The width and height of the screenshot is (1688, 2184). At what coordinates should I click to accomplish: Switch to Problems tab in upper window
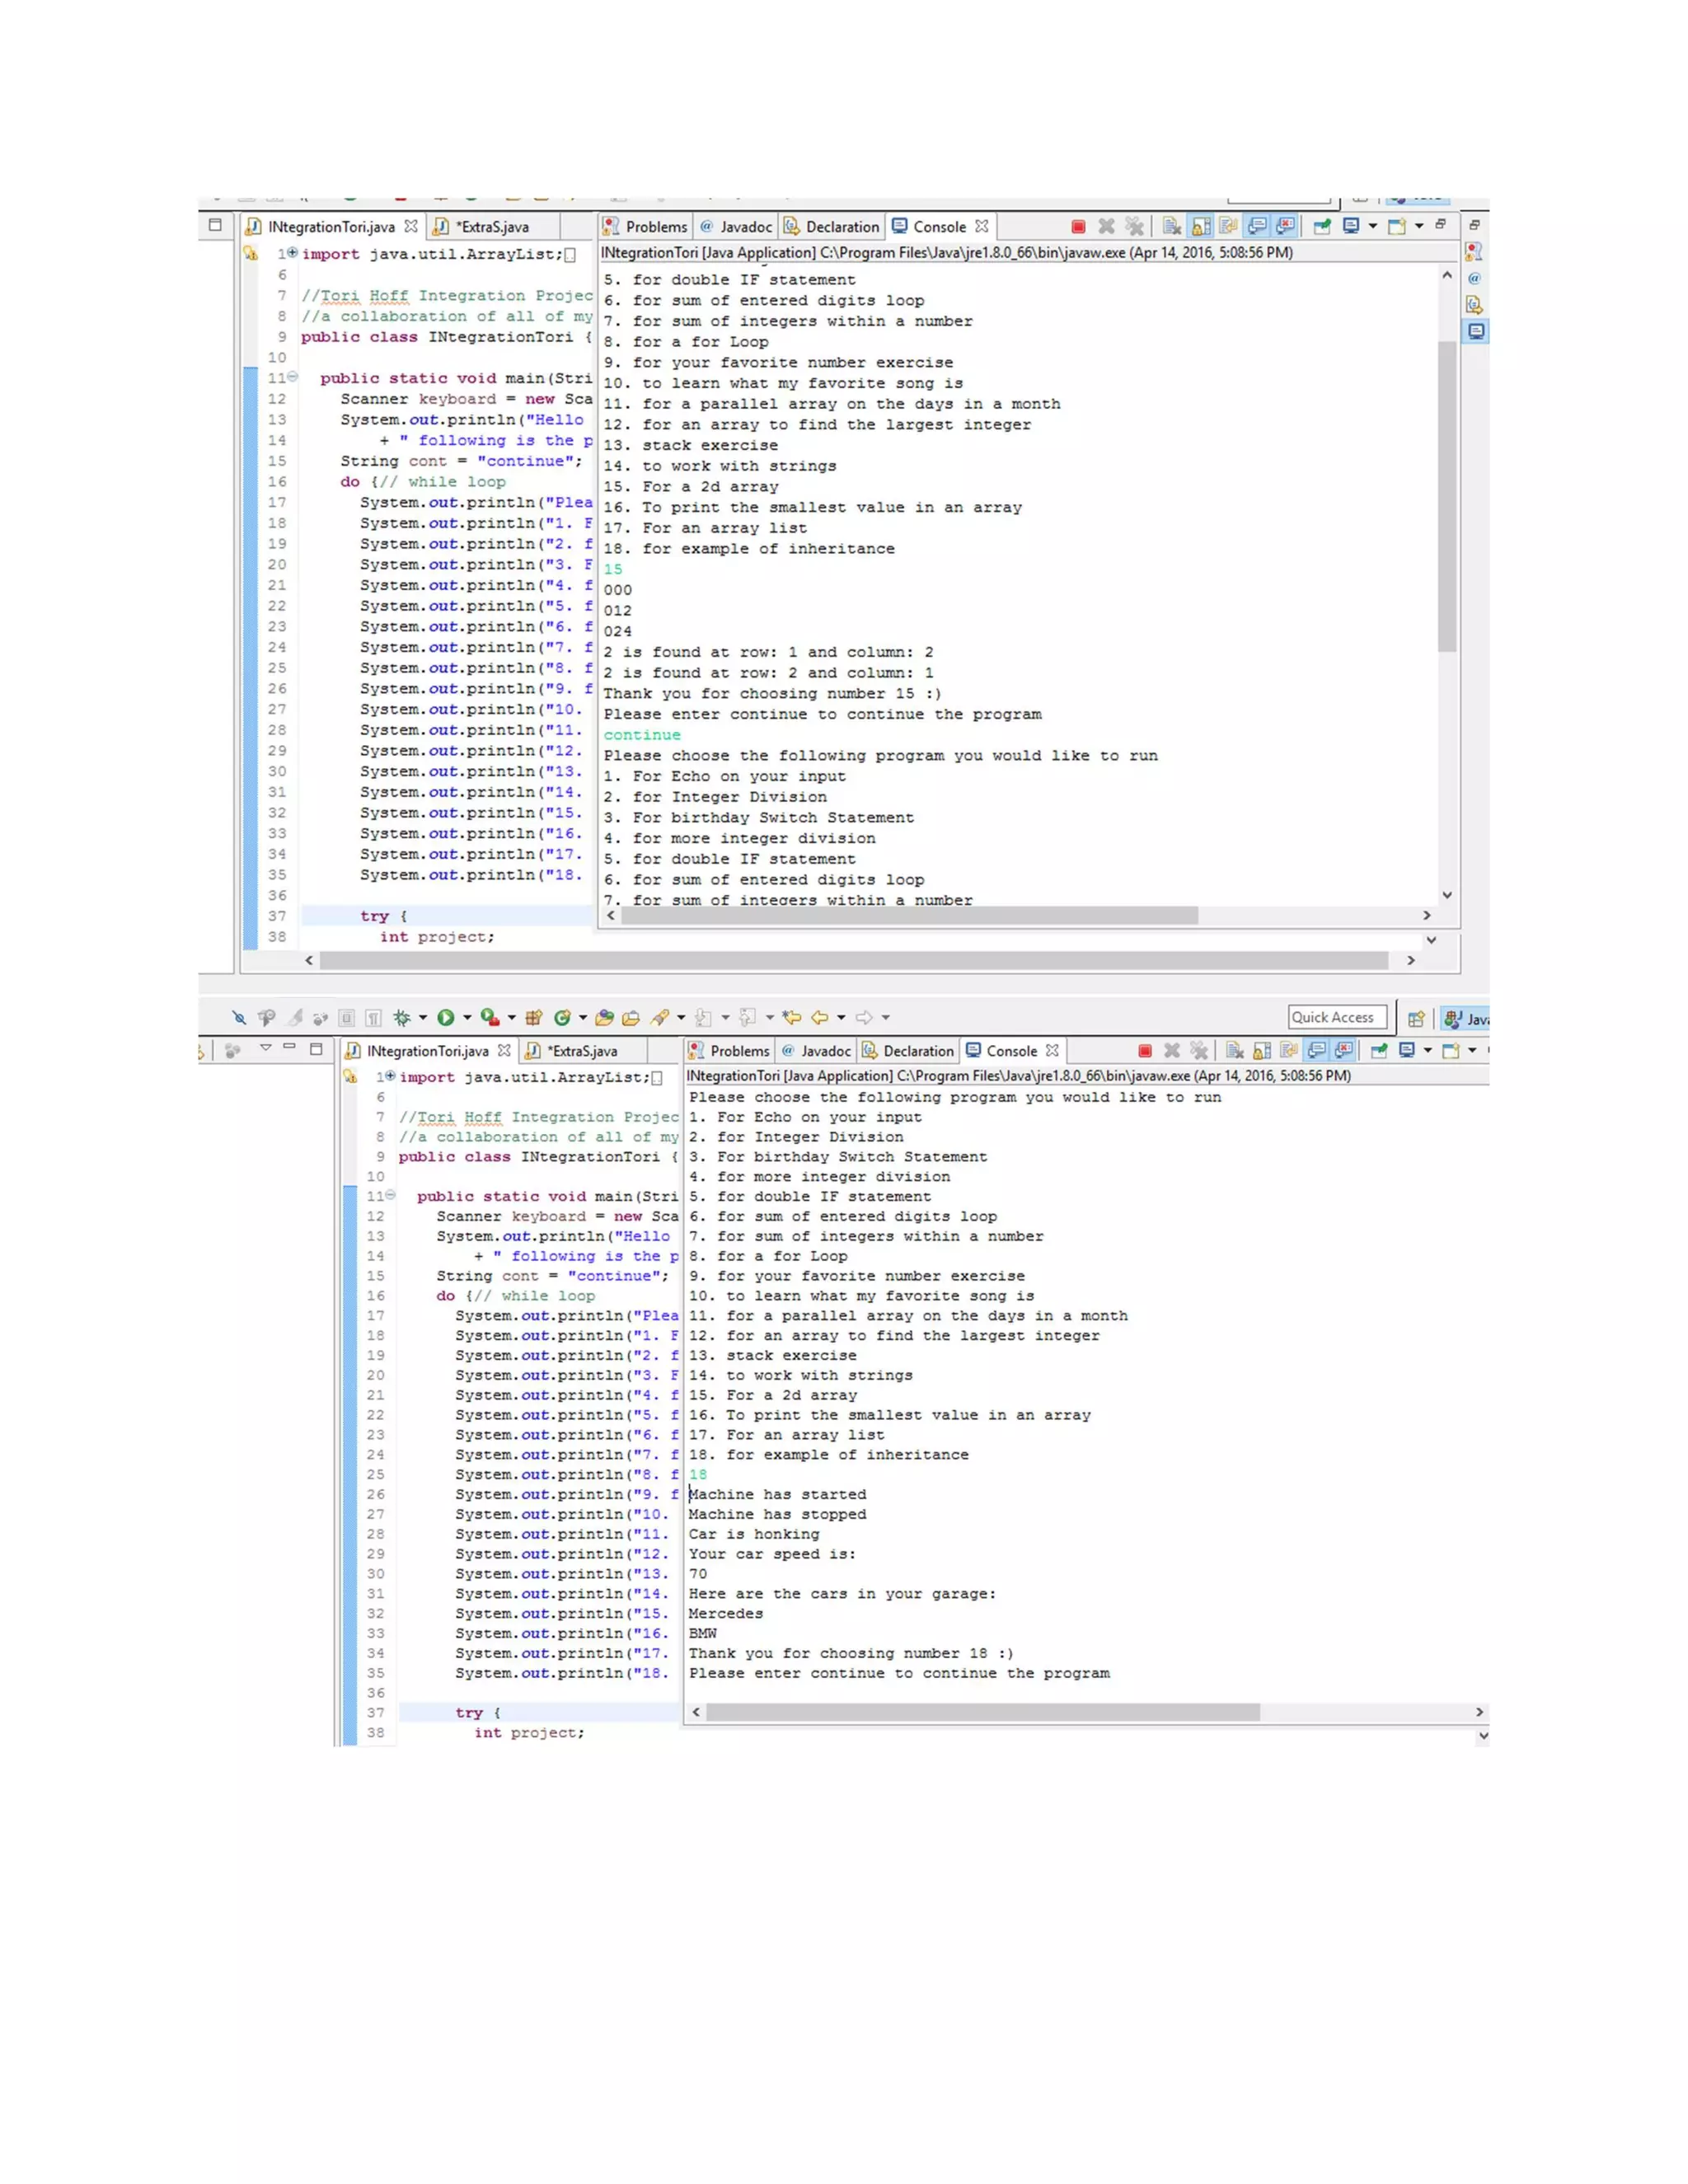(645, 227)
